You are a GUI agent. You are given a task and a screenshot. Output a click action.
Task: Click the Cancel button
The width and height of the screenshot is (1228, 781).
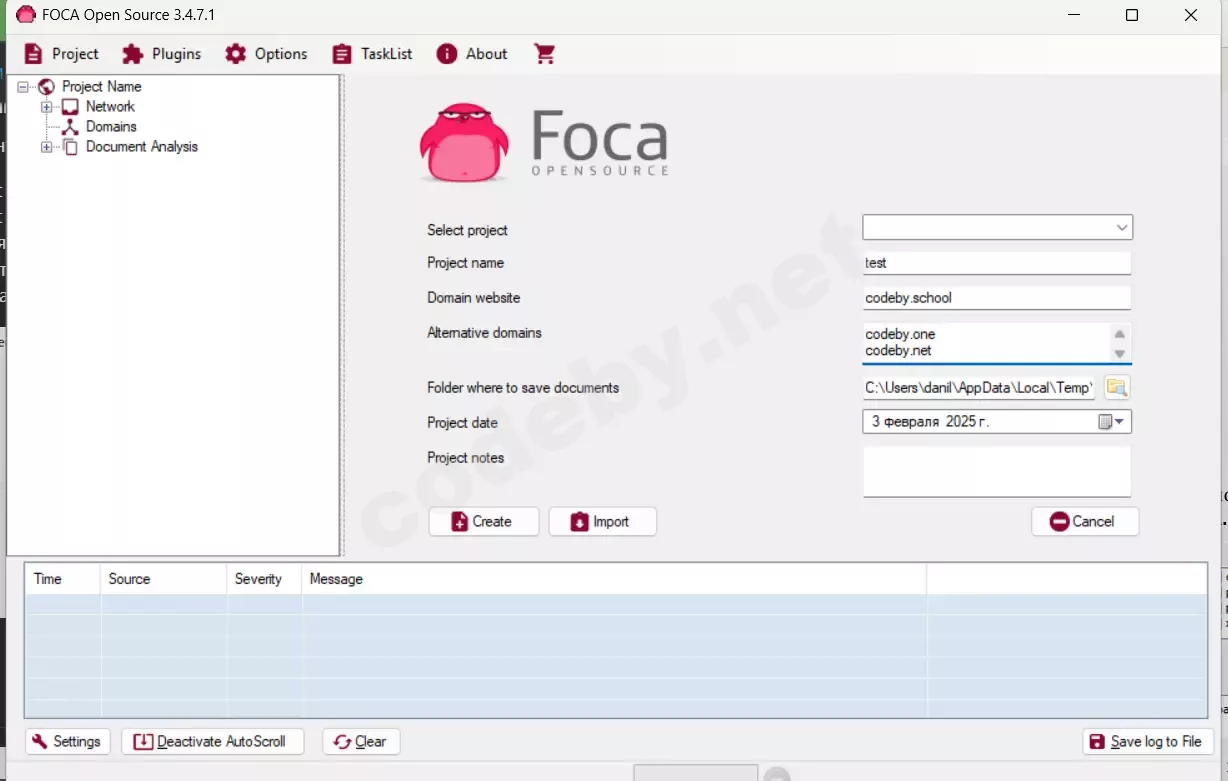click(x=1085, y=521)
